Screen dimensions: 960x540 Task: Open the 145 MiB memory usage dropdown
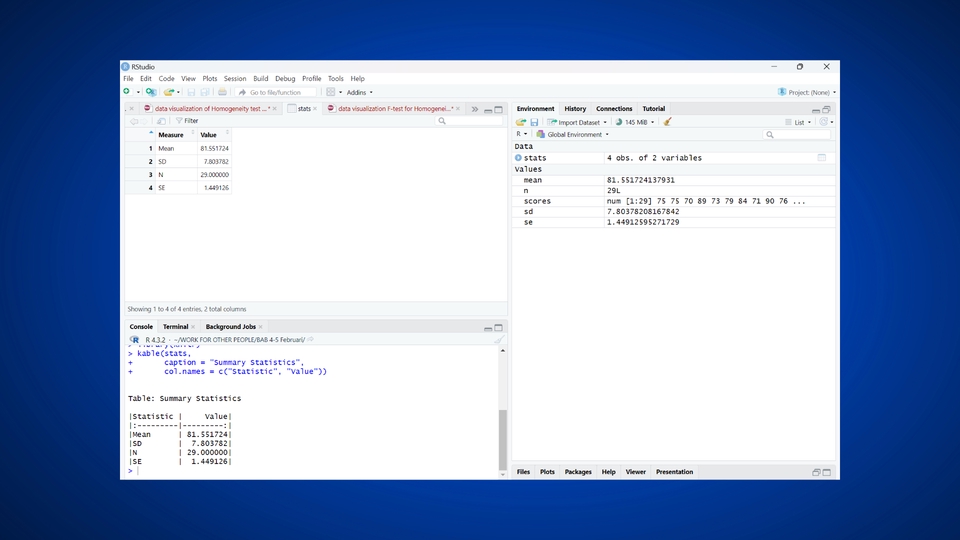point(634,122)
